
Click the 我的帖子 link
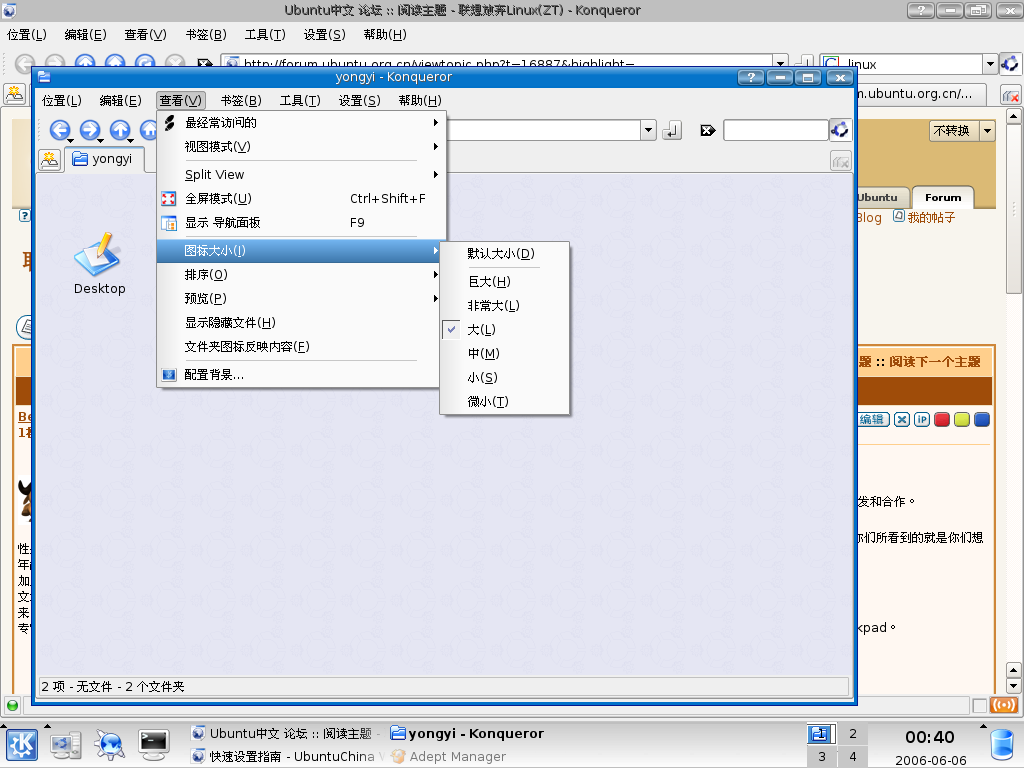pos(931,217)
